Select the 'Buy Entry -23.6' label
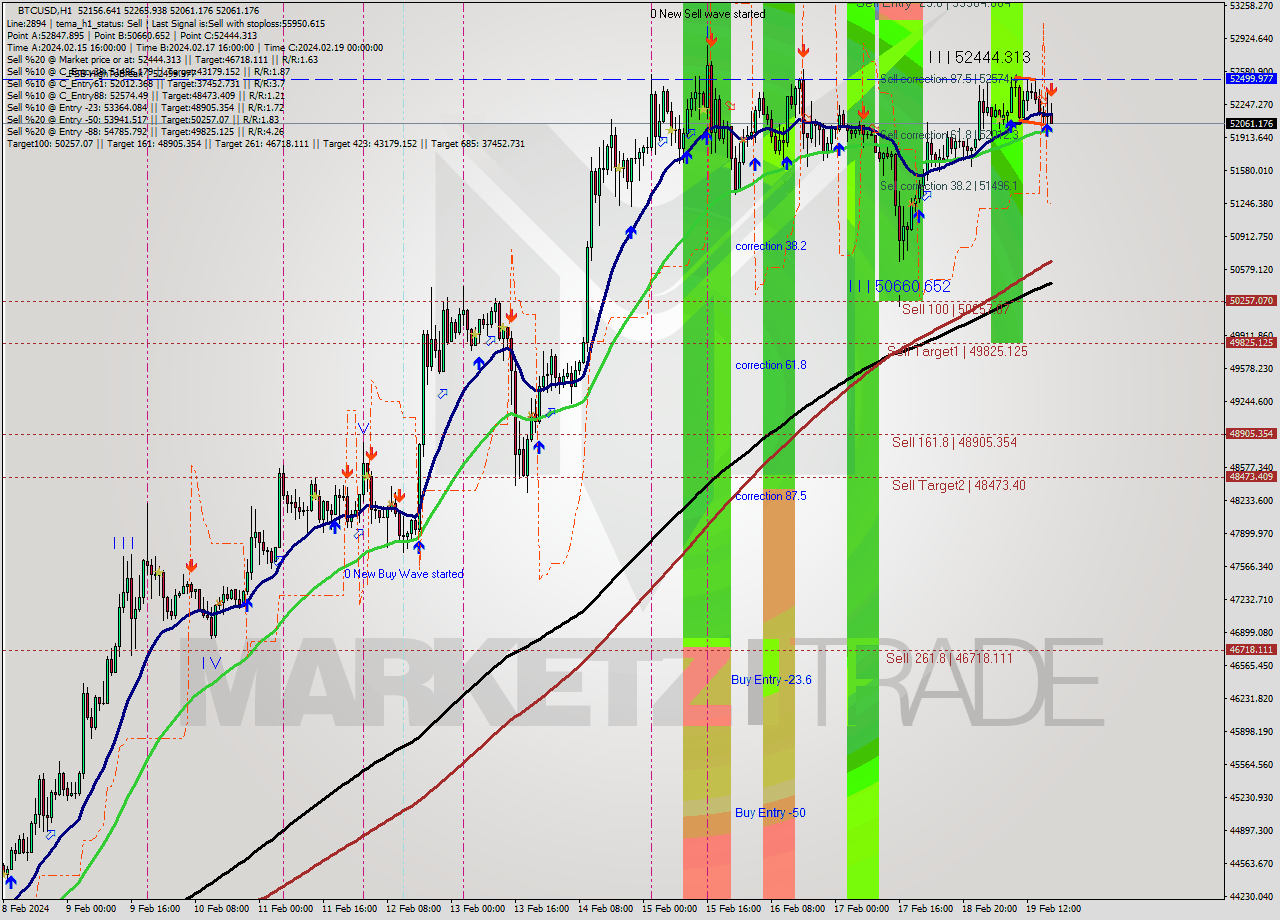 (x=771, y=680)
